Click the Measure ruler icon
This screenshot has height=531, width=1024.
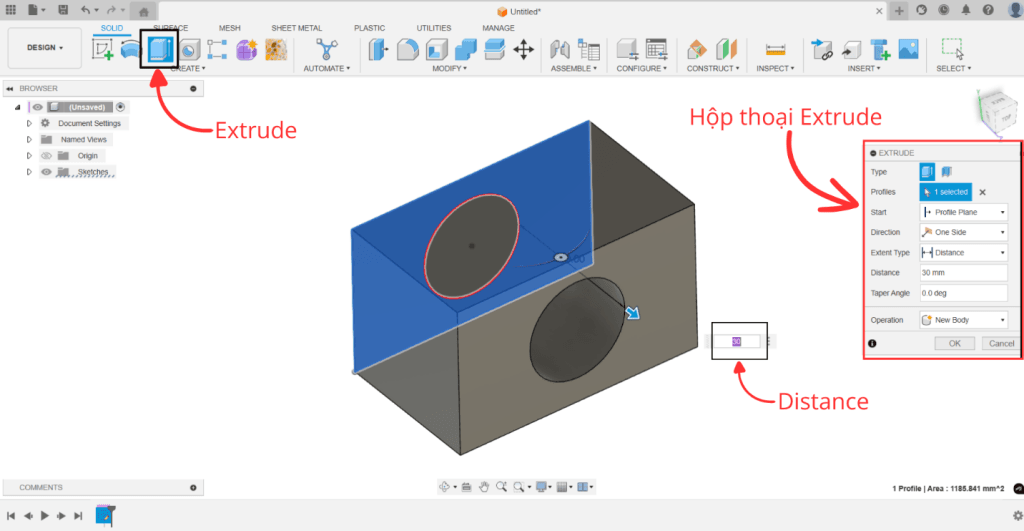[774, 49]
